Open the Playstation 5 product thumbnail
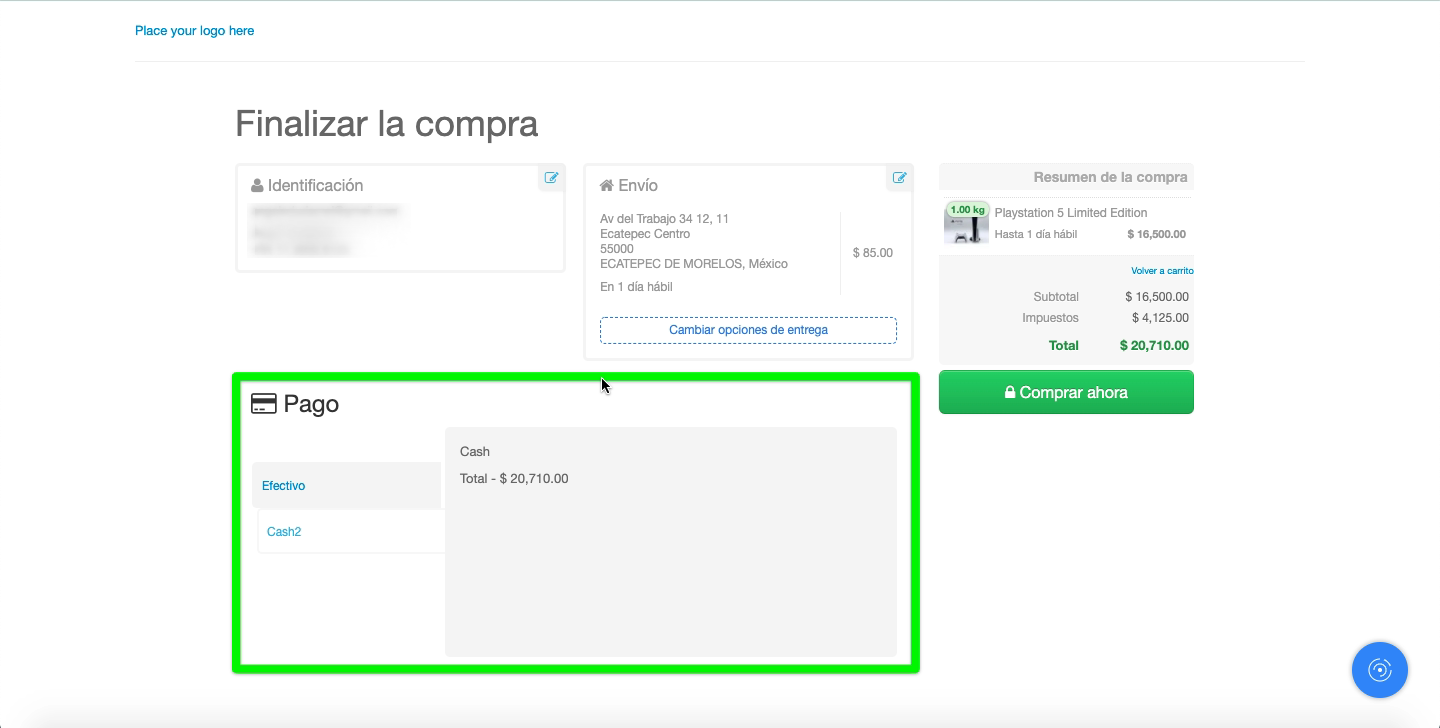The width and height of the screenshot is (1440, 728). coord(966,223)
